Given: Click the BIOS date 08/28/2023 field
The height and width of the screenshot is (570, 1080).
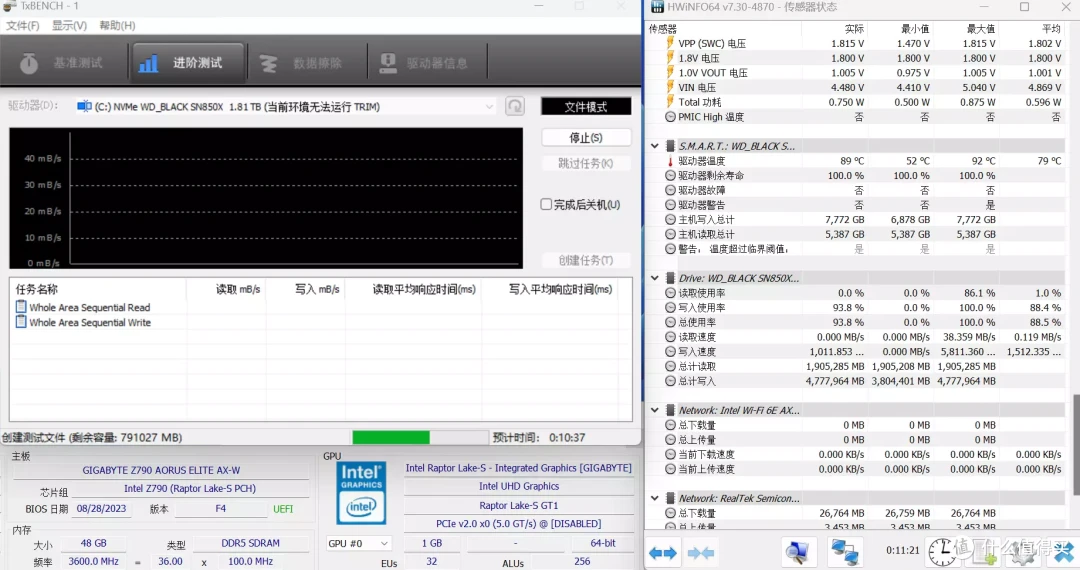Looking at the screenshot, I should point(101,509).
